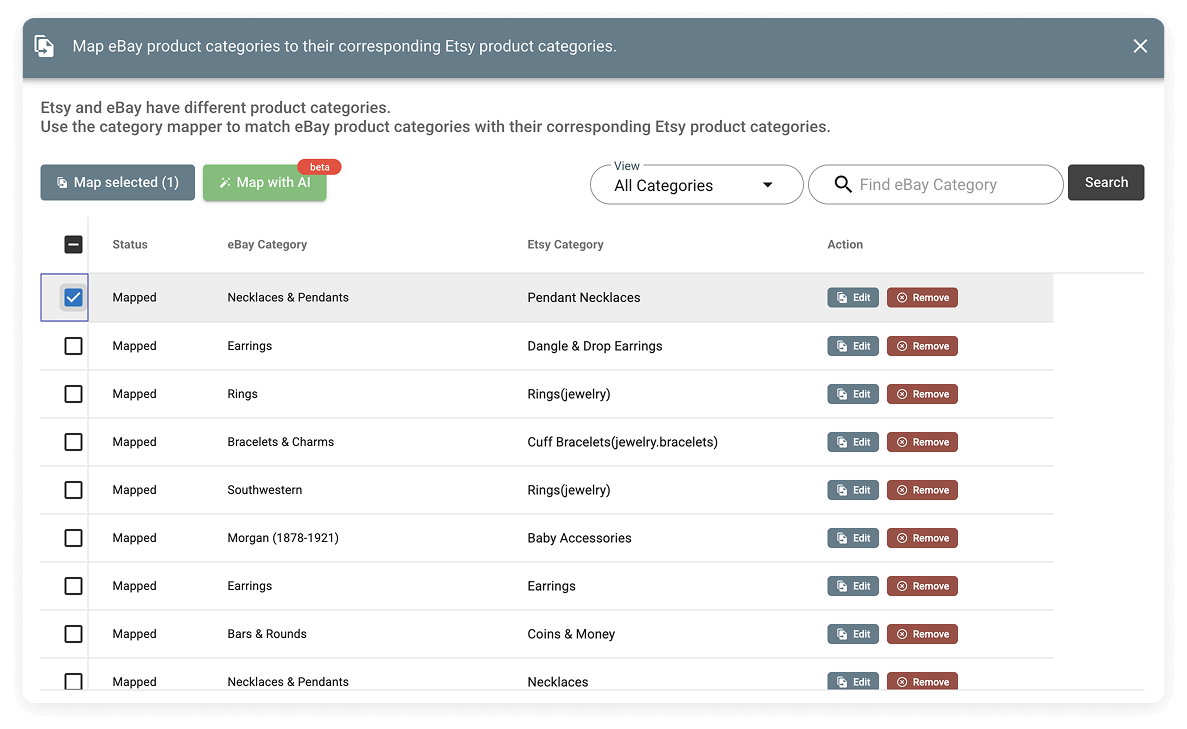Image resolution: width=1187 pixels, height=729 pixels.
Task: Click the magnifier icon in the search field
Action: click(x=843, y=184)
